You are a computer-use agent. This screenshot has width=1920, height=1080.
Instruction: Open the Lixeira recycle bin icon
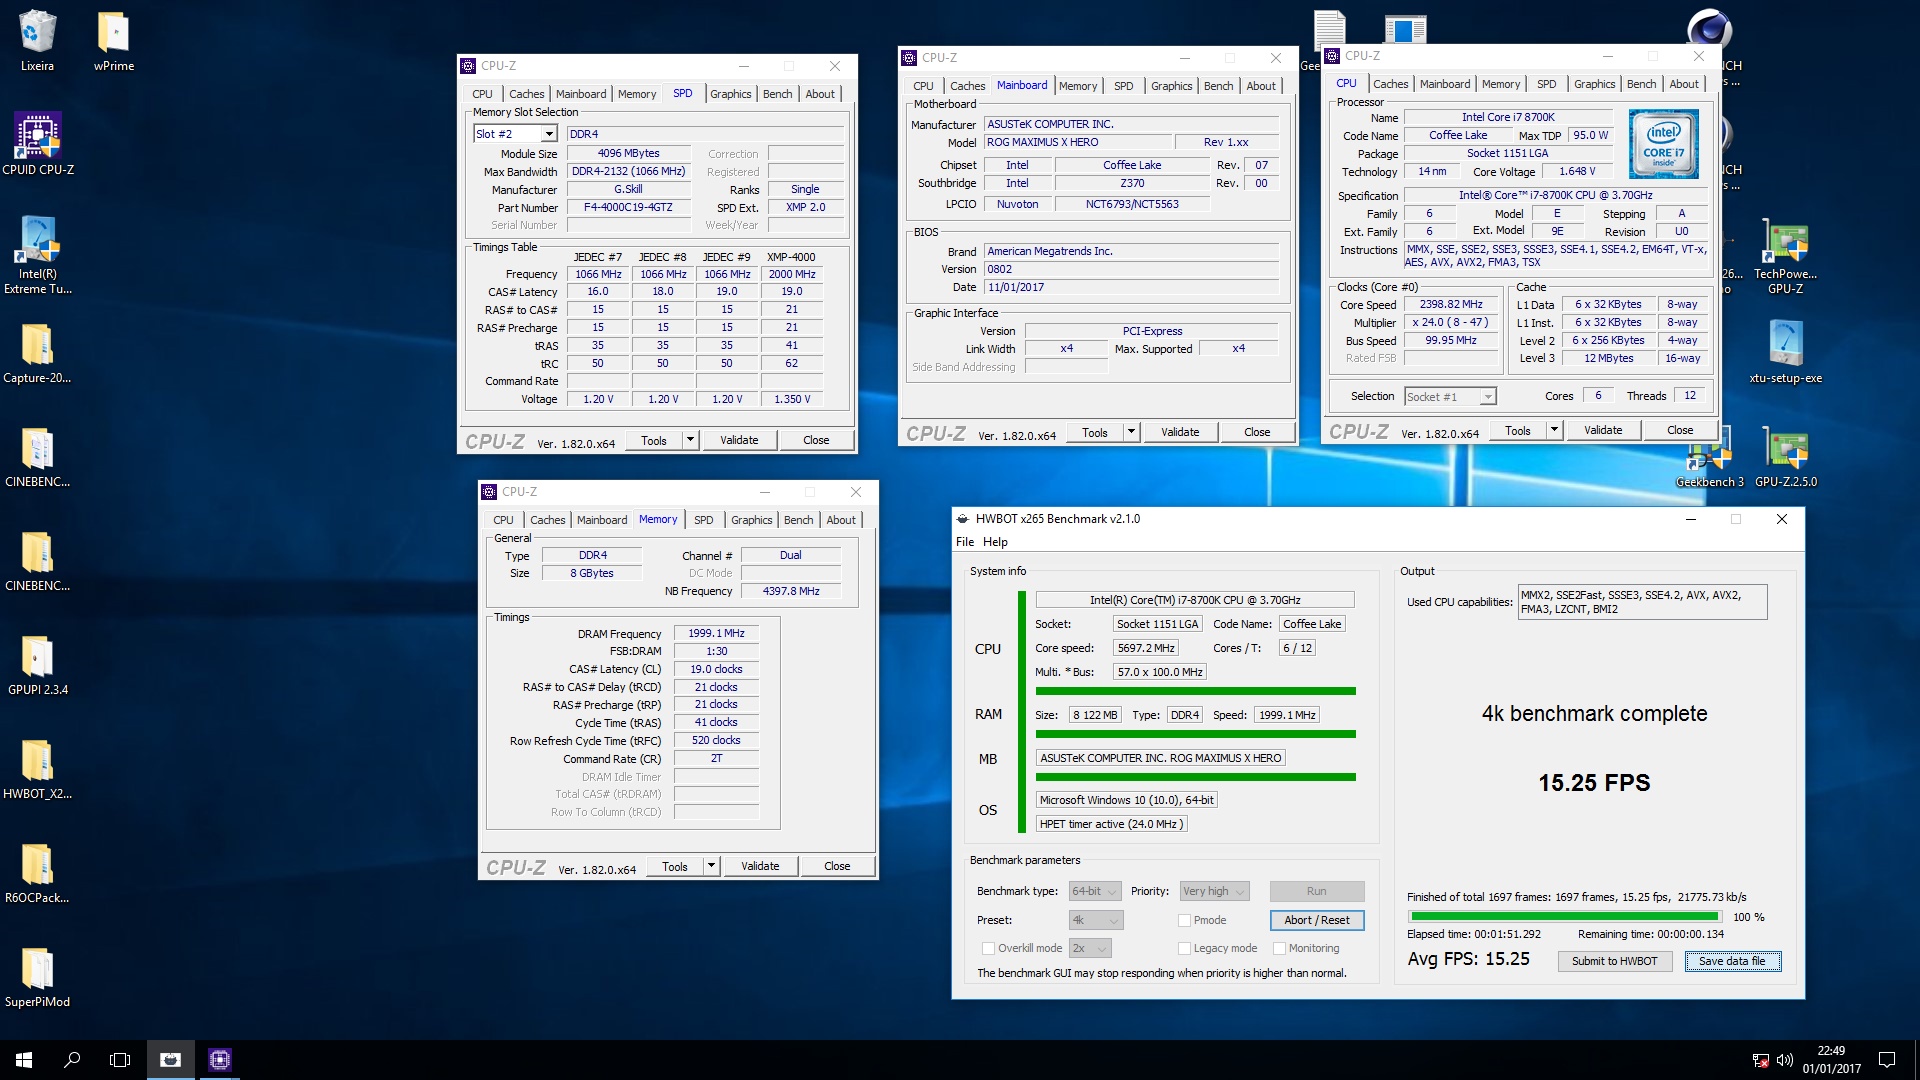pos(37,32)
